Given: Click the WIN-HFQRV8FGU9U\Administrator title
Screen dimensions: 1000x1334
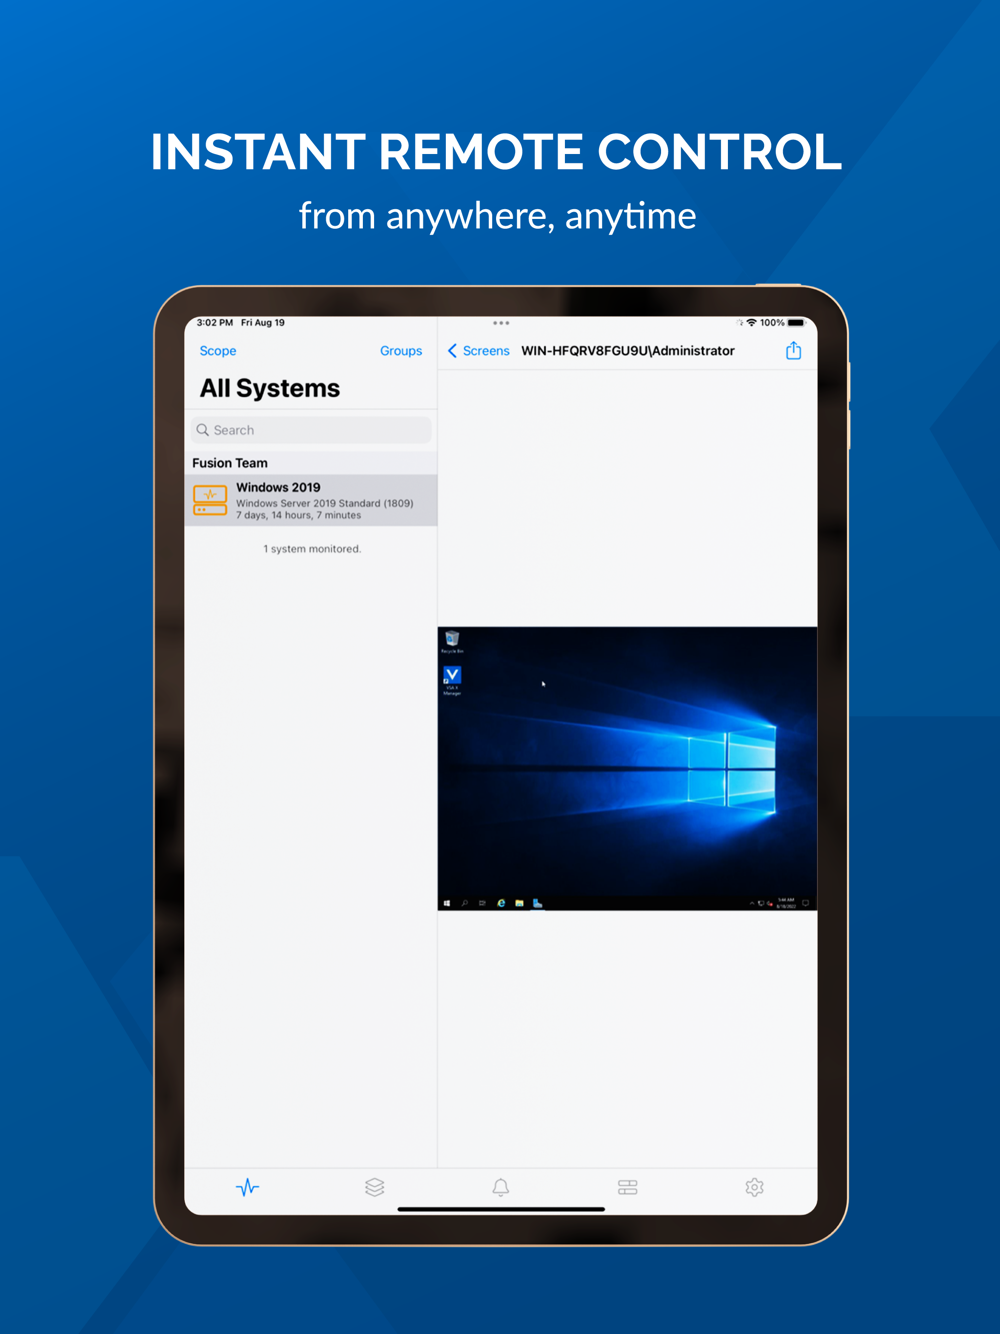Looking at the screenshot, I should coord(628,351).
